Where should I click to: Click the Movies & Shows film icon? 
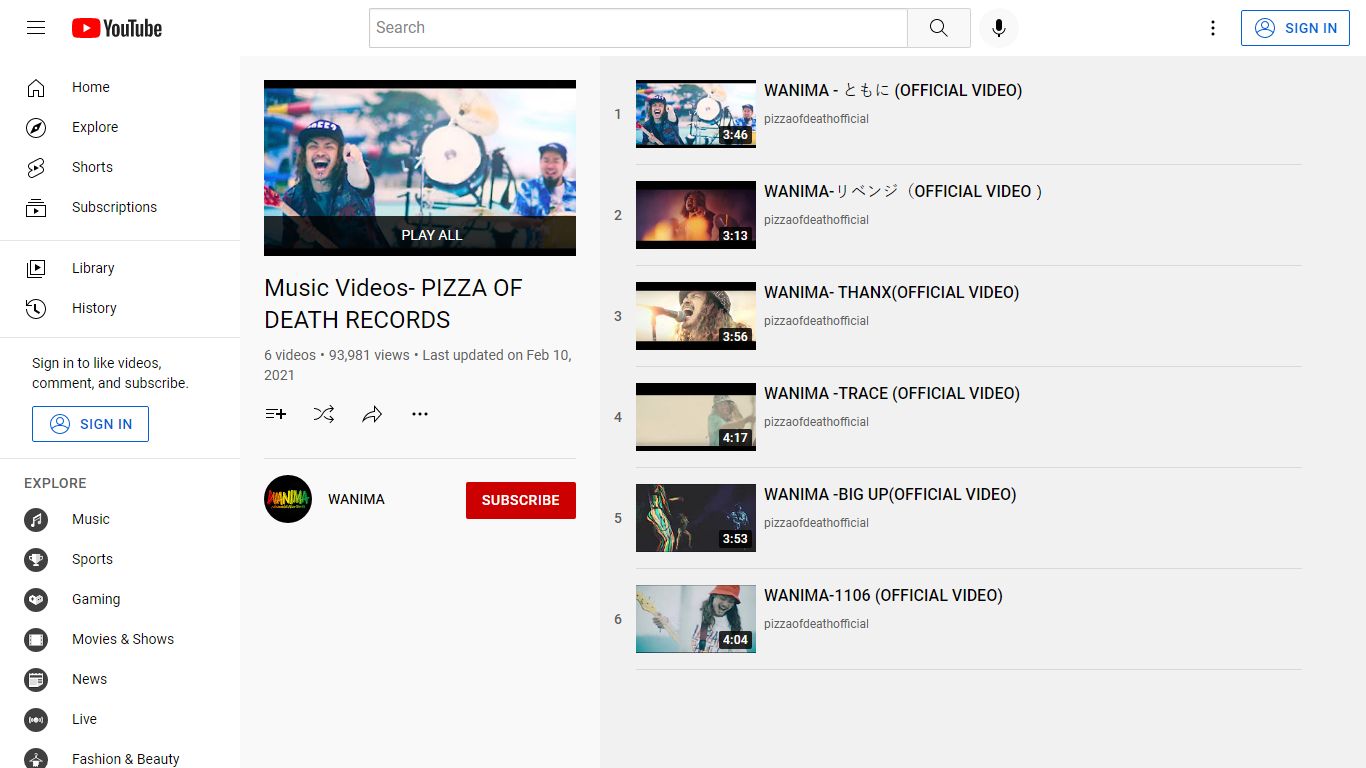(x=36, y=639)
